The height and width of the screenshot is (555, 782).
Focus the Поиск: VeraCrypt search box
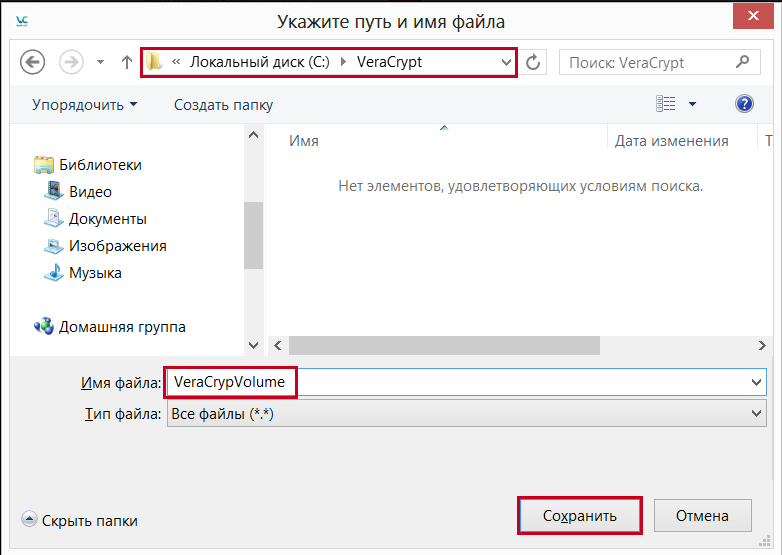click(659, 62)
